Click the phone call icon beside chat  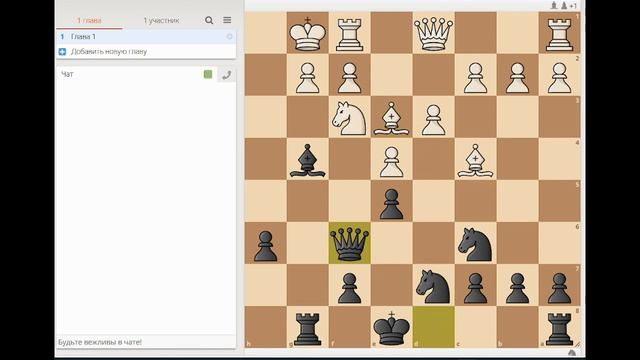pyautogui.click(x=227, y=75)
